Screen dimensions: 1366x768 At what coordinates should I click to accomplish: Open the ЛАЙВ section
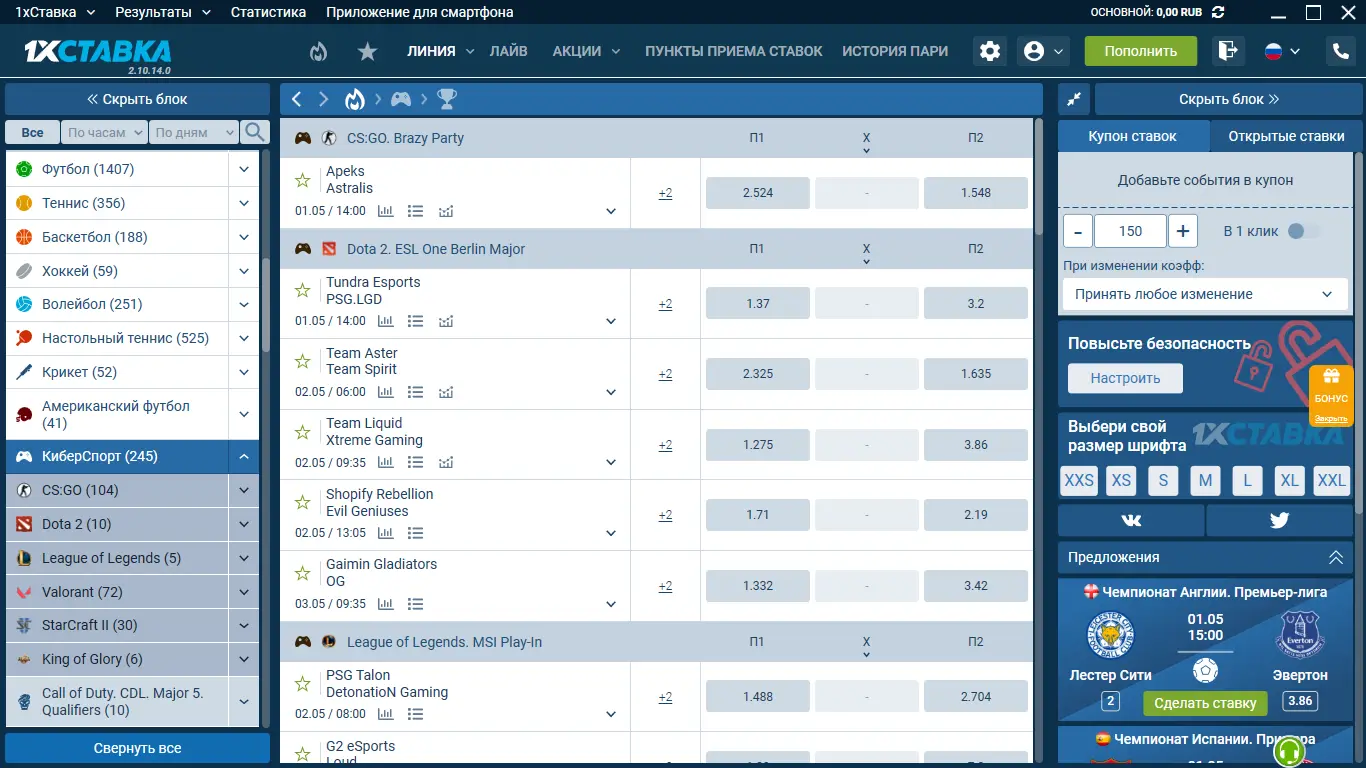(x=508, y=51)
